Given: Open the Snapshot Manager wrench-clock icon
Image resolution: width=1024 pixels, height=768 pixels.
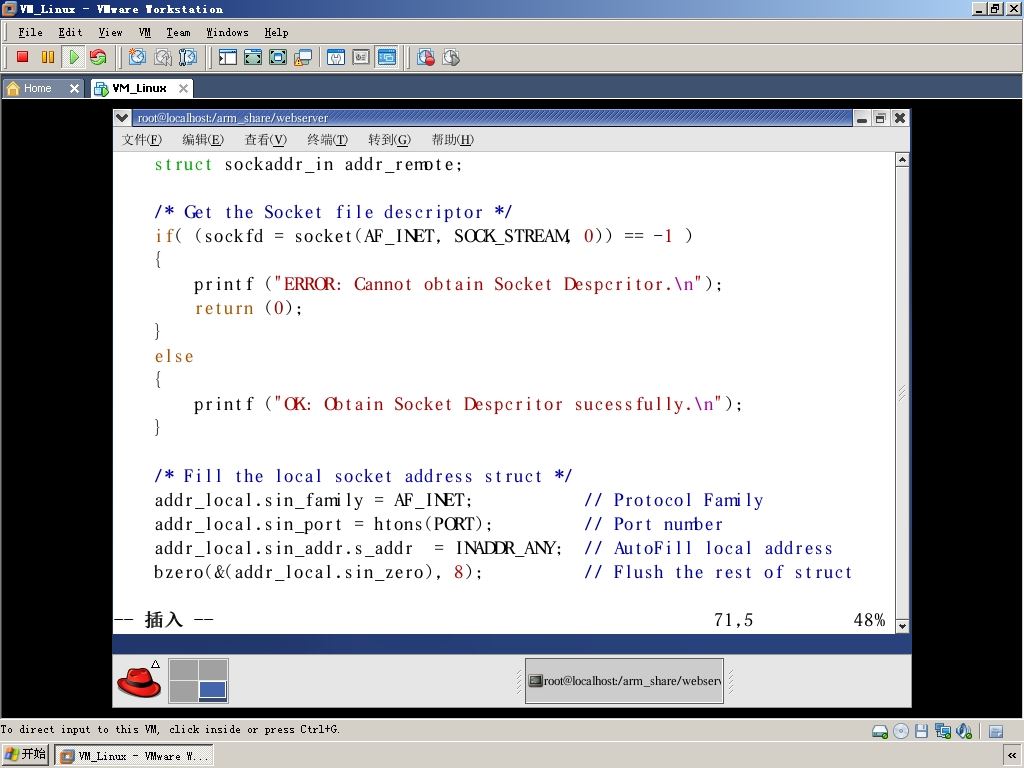Looking at the screenshot, I should point(187,57).
